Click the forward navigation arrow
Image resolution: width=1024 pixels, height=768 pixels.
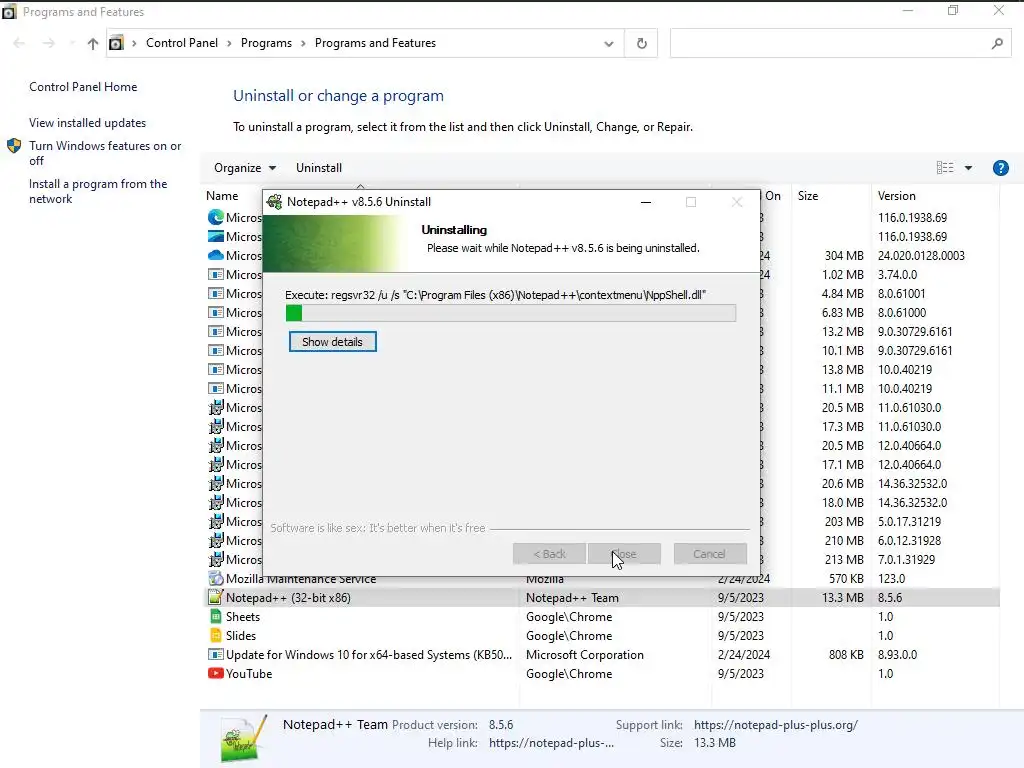(x=48, y=43)
